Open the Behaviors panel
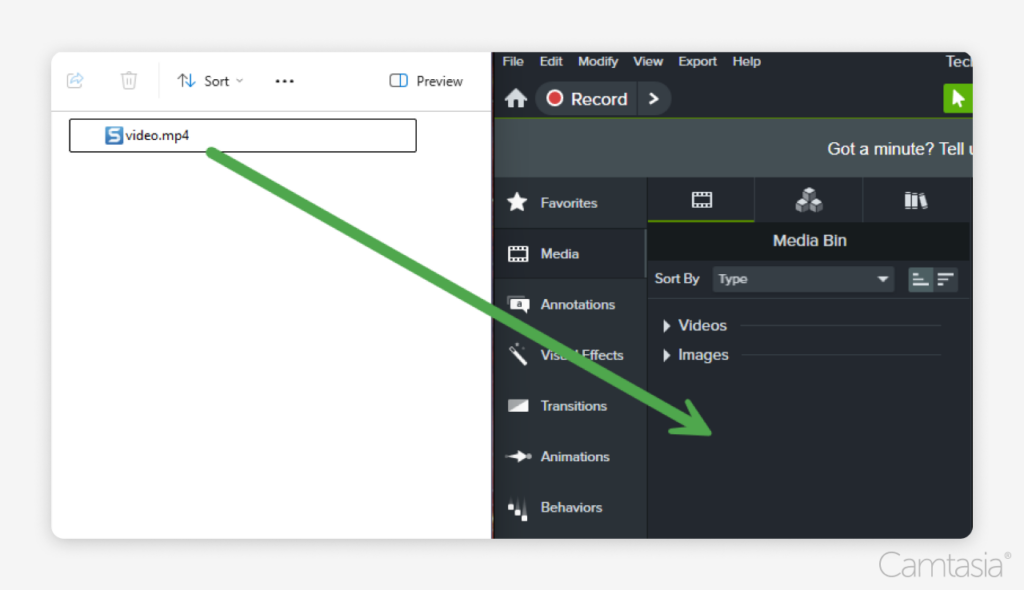This screenshot has width=1024, height=590. (x=572, y=508)
